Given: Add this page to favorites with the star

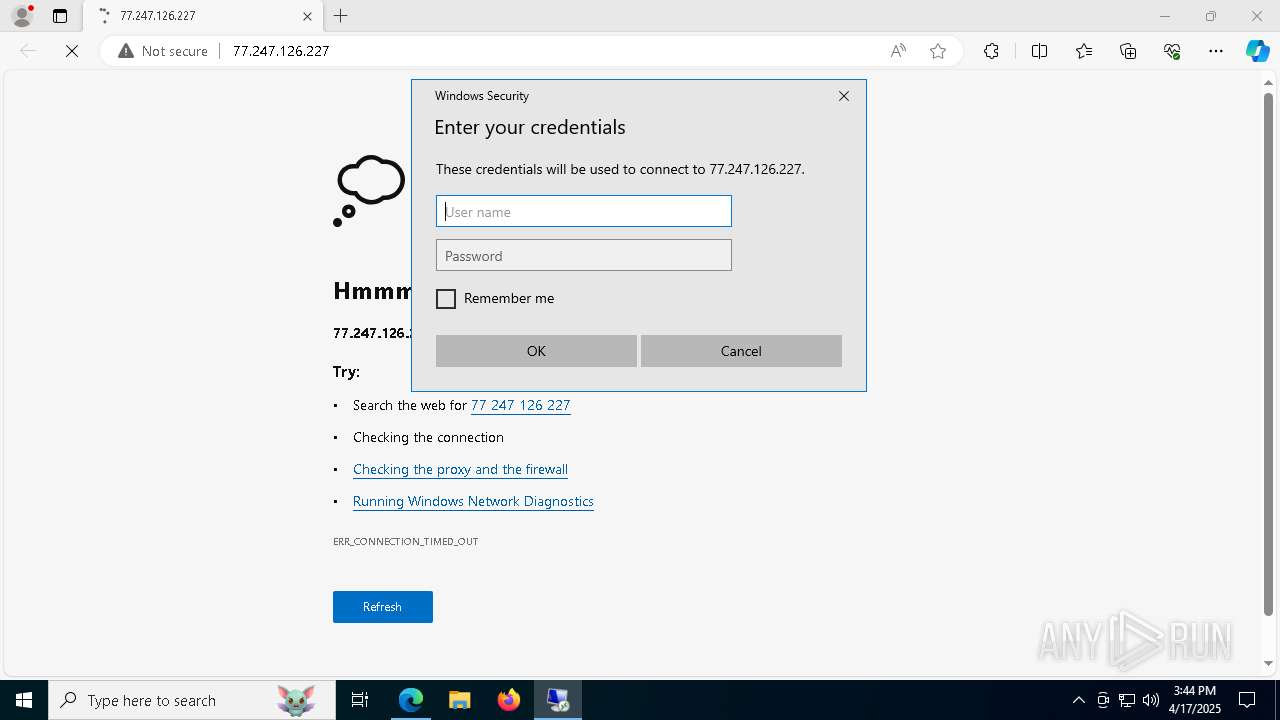Looking at the screenshot, I should pos(938,51).
